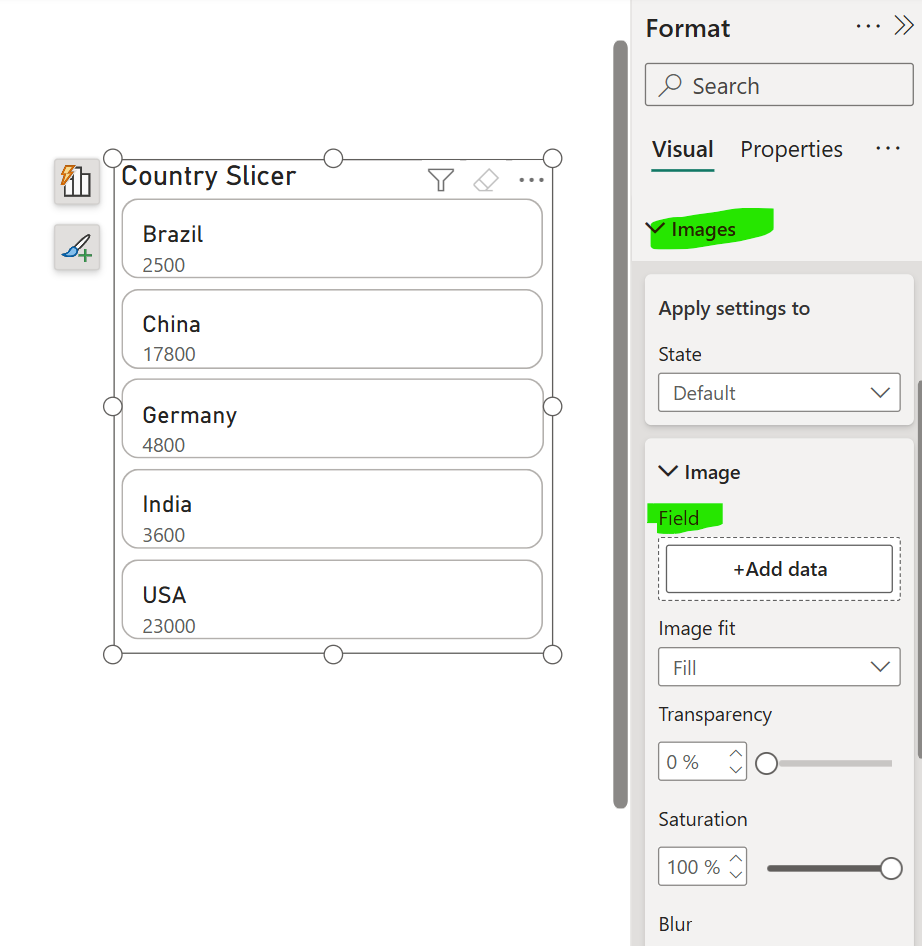
Task: Select Brazil in the Country Slicer
Action: pos(331,238)
